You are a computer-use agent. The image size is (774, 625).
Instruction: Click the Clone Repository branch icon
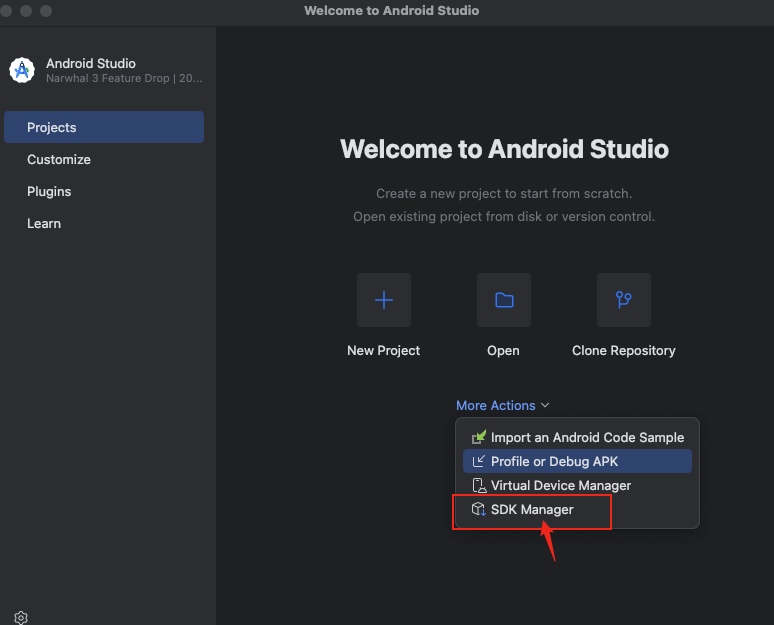pyautogui.click(x=623, y=300)
